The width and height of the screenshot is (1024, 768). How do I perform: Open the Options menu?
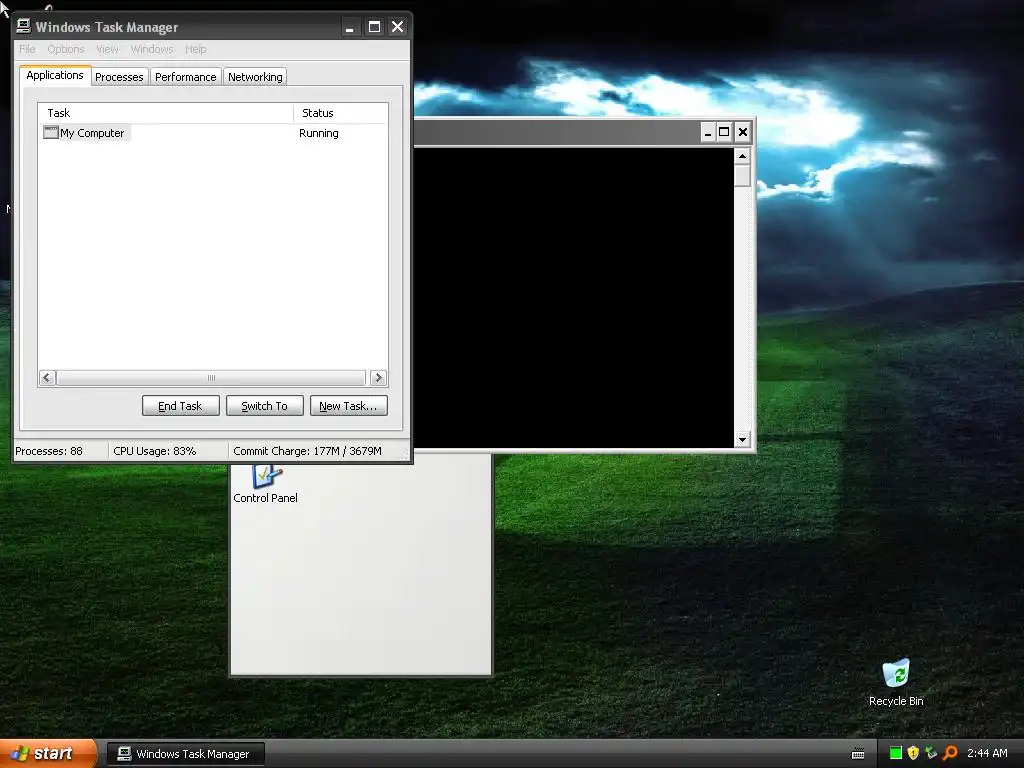pyautogui.click(x=66, y=49)
